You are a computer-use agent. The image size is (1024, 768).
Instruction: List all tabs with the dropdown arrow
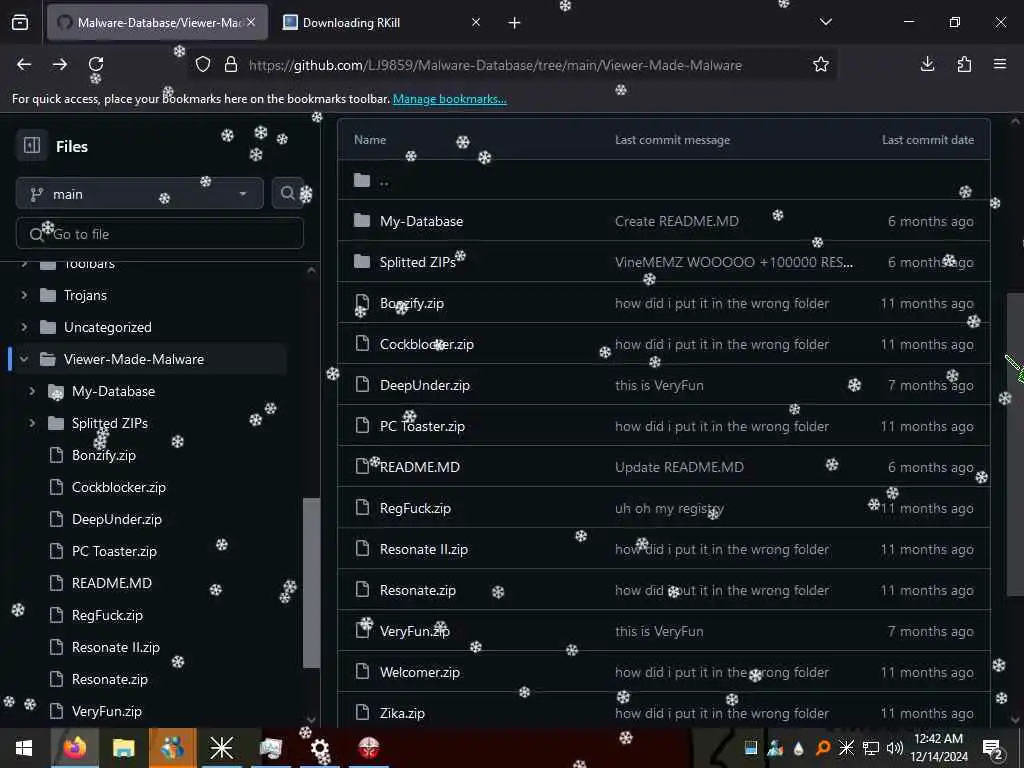pos(825,22)
